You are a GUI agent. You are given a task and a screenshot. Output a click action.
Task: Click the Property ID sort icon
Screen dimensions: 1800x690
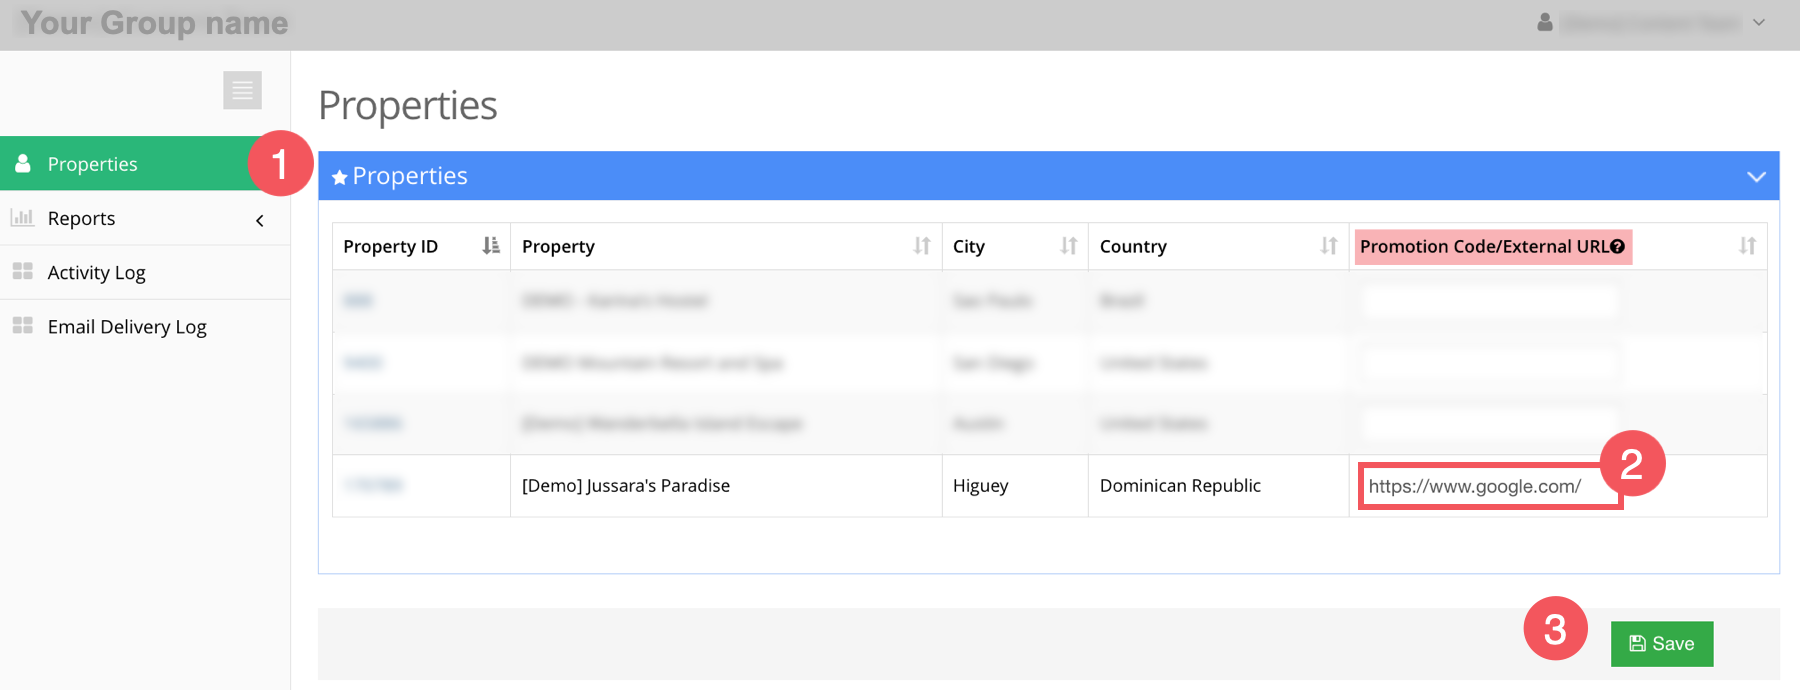coord(490,246)
